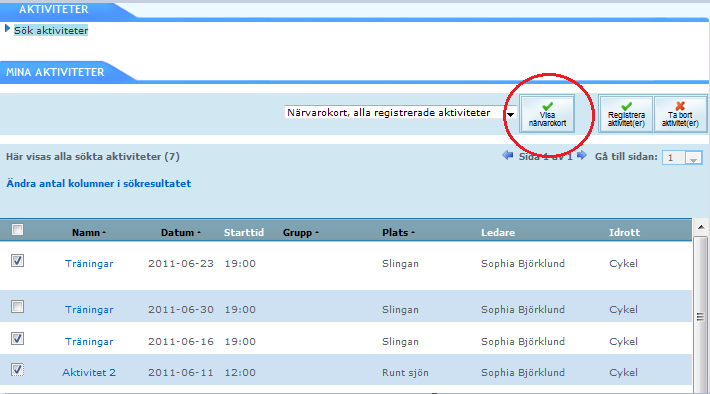Click the 2011-06-11 date cell
710x394 pixels.
tap(181, 373)
